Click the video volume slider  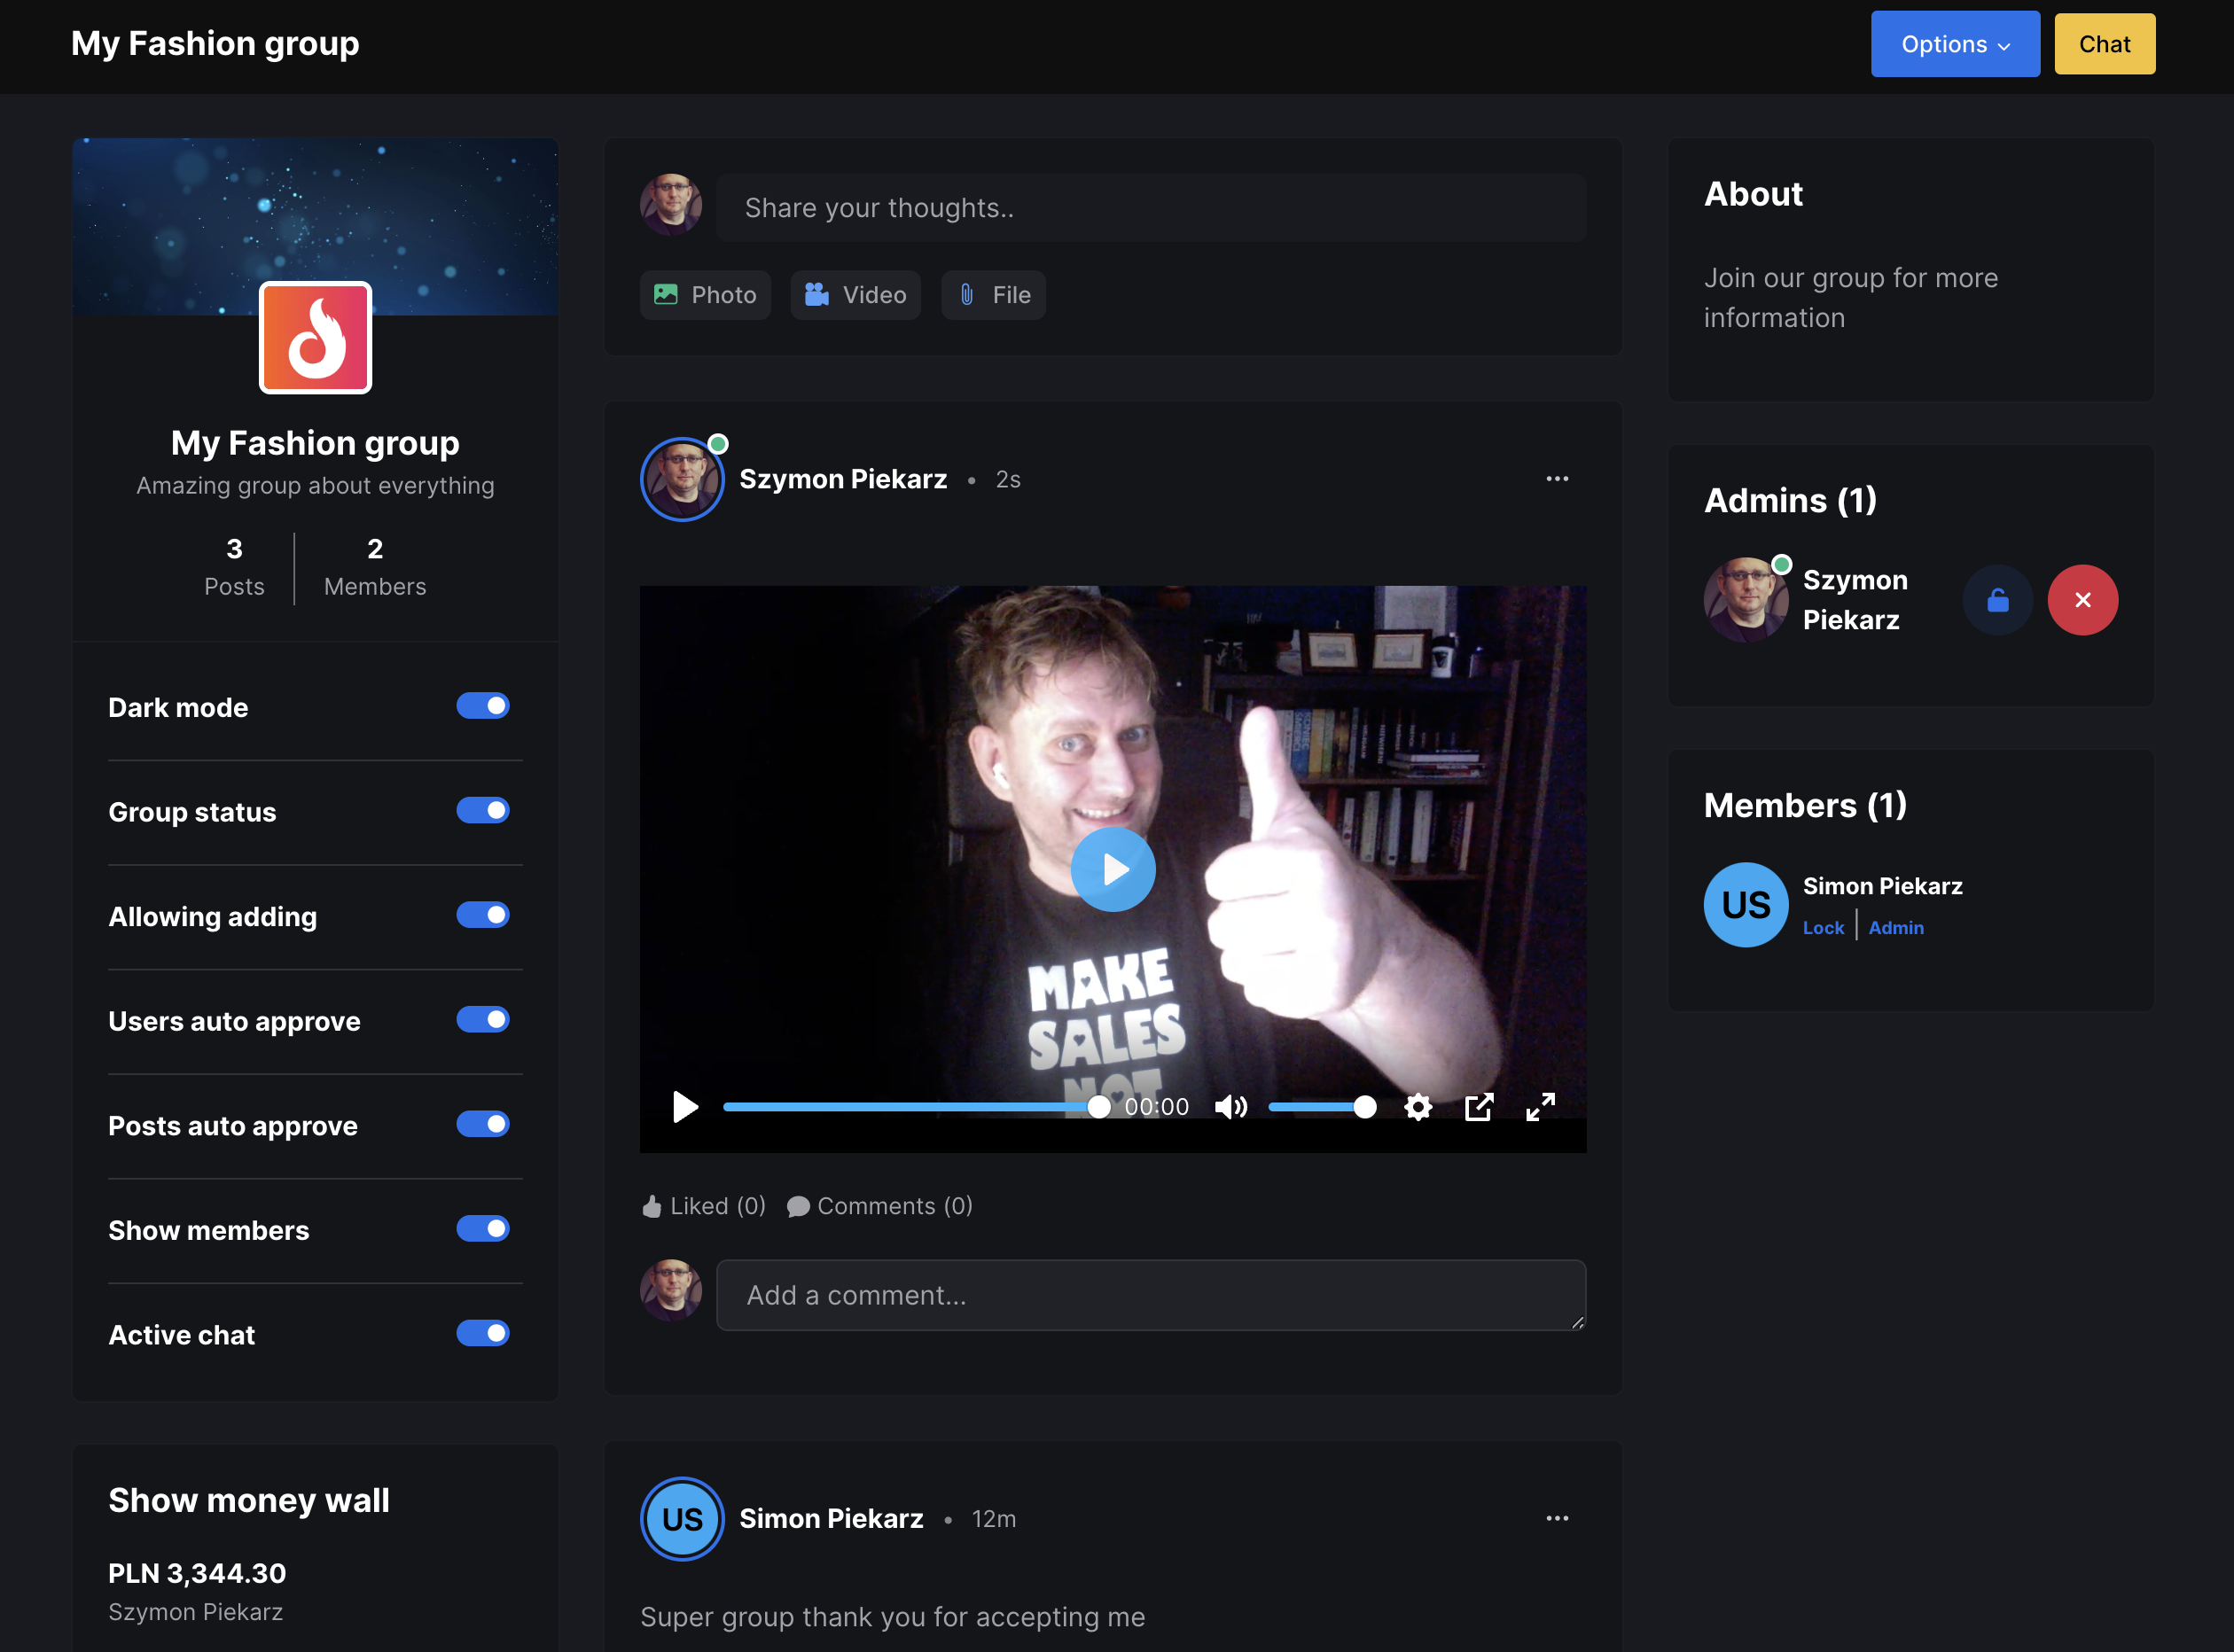point(1320,1107)
